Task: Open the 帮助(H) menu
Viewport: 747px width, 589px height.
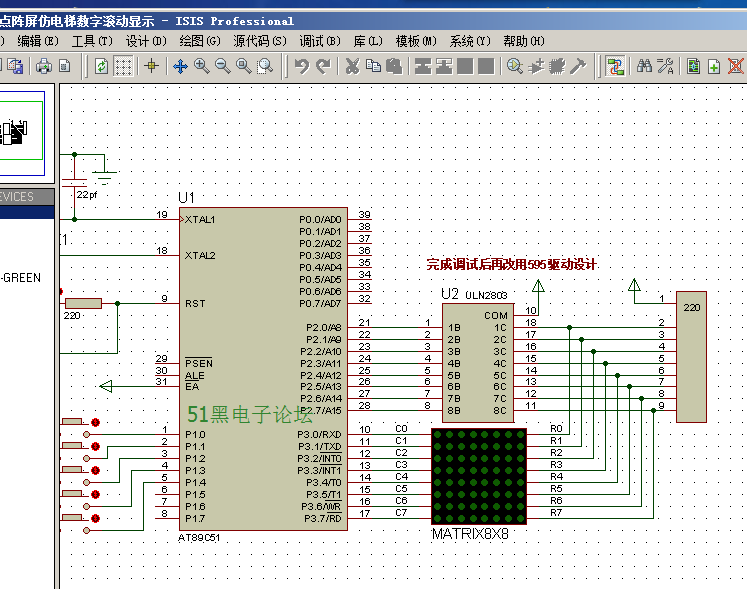Action: (524, 41)
